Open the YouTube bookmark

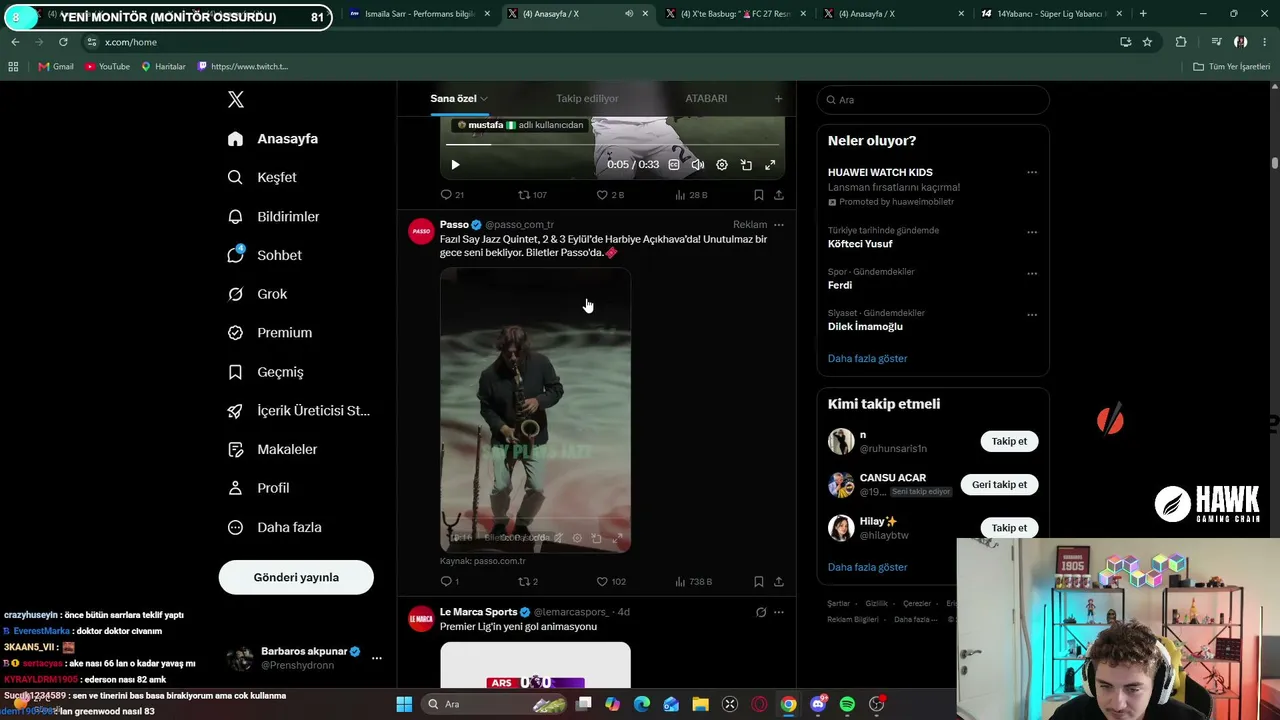(107, 67)
